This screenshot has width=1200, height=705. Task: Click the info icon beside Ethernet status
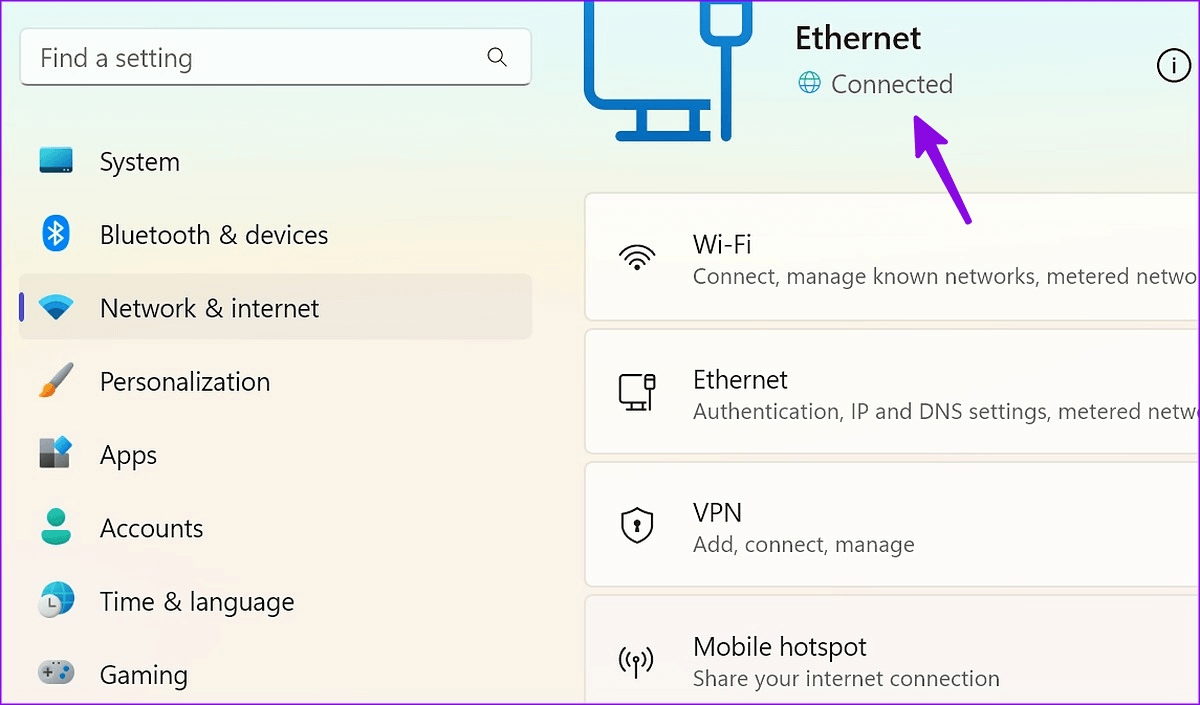click(1173, 66)
